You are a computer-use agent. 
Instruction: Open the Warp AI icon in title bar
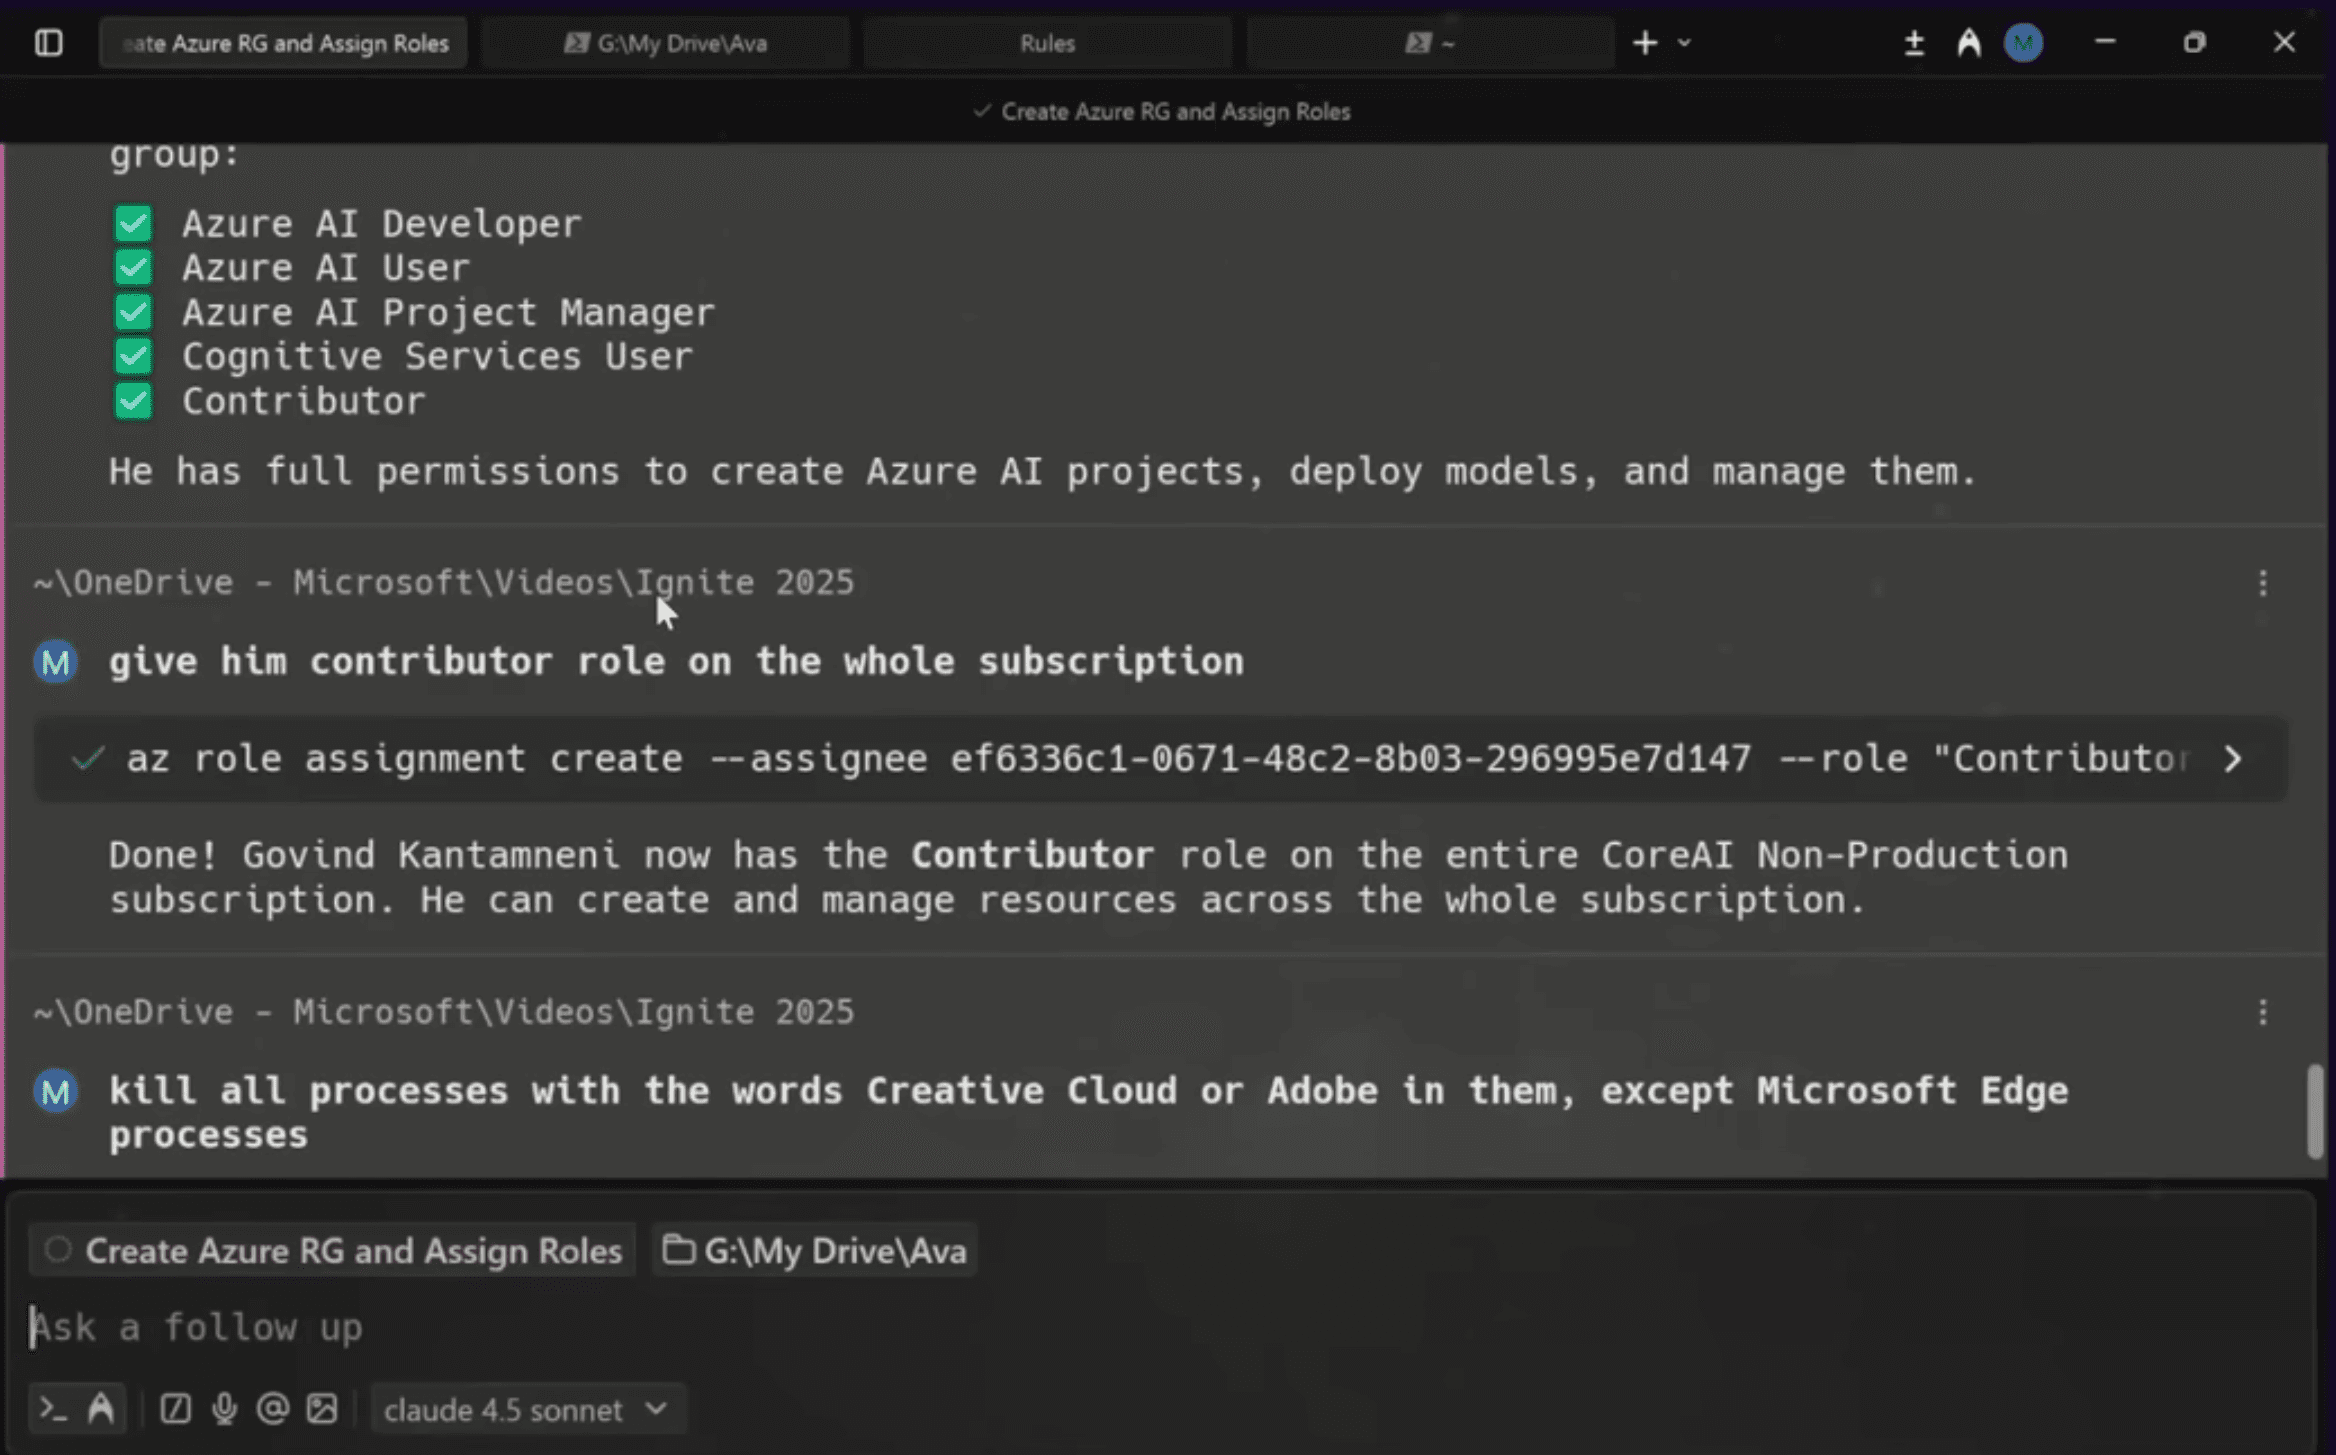[x=1968, y=43]
